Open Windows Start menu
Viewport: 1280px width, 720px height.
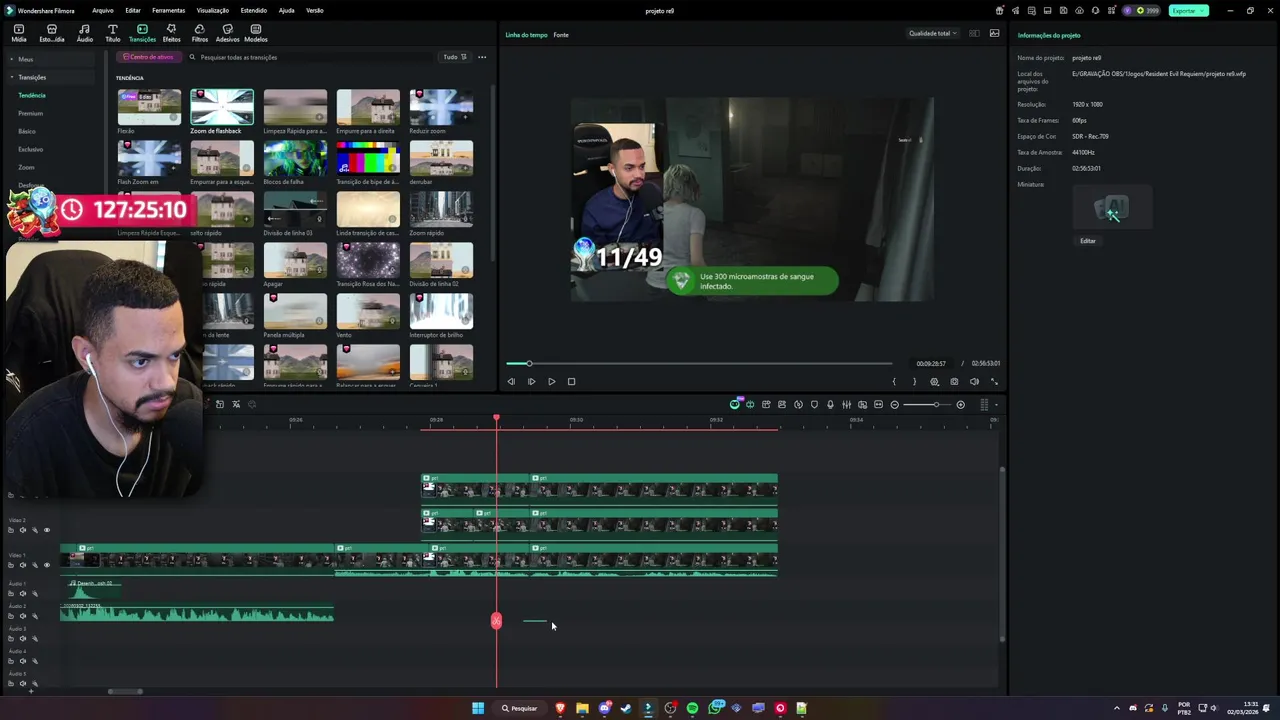478,708
